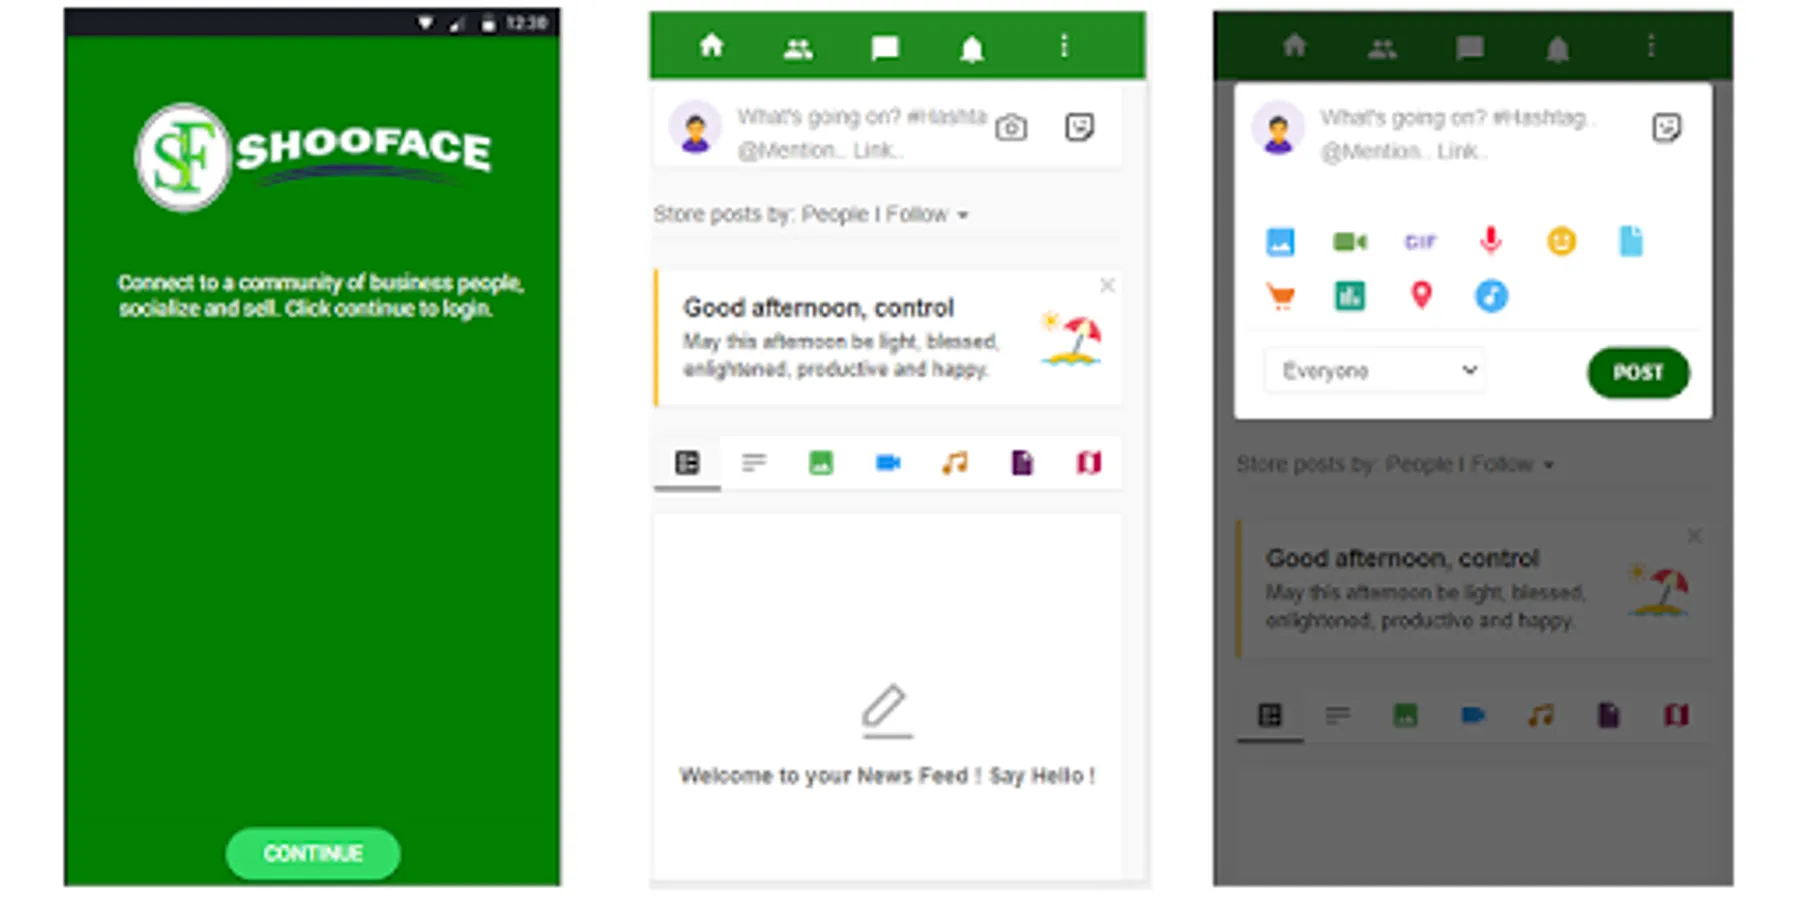Attach music using the blue music note icon

1491,296
